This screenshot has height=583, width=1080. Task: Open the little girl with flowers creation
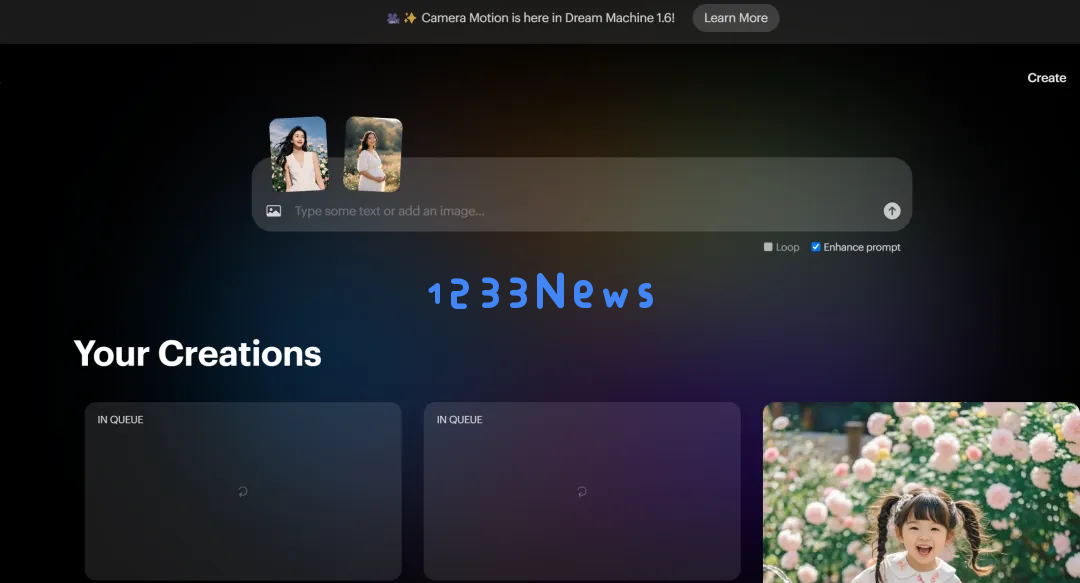coord(921,492)
